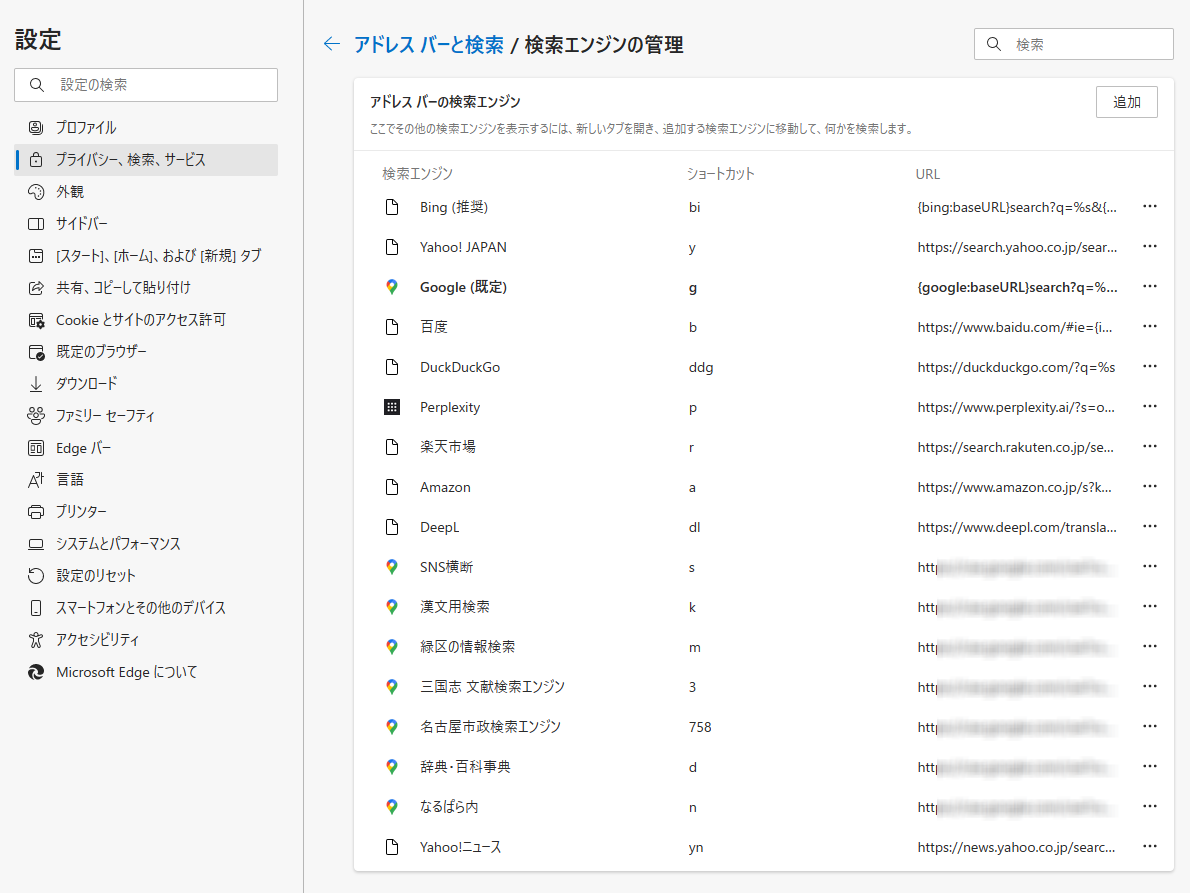
Task: Click the ダウンロード download arrow icon
Action: click(x=36, y=384)
